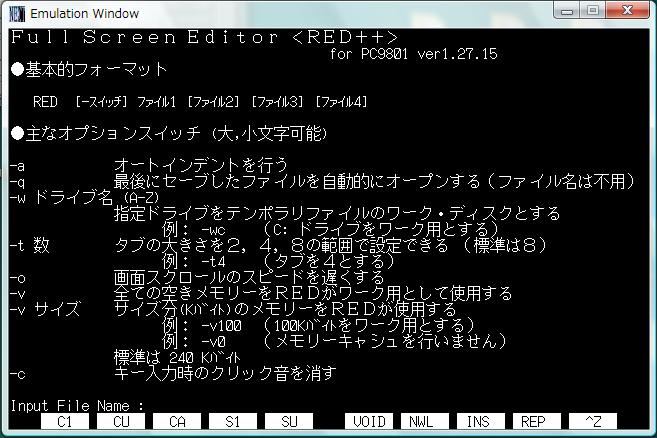This screenshot has width=657, height=438.
Task: Click the '例: -v100' example line
Action: click(x=202, y=325)
